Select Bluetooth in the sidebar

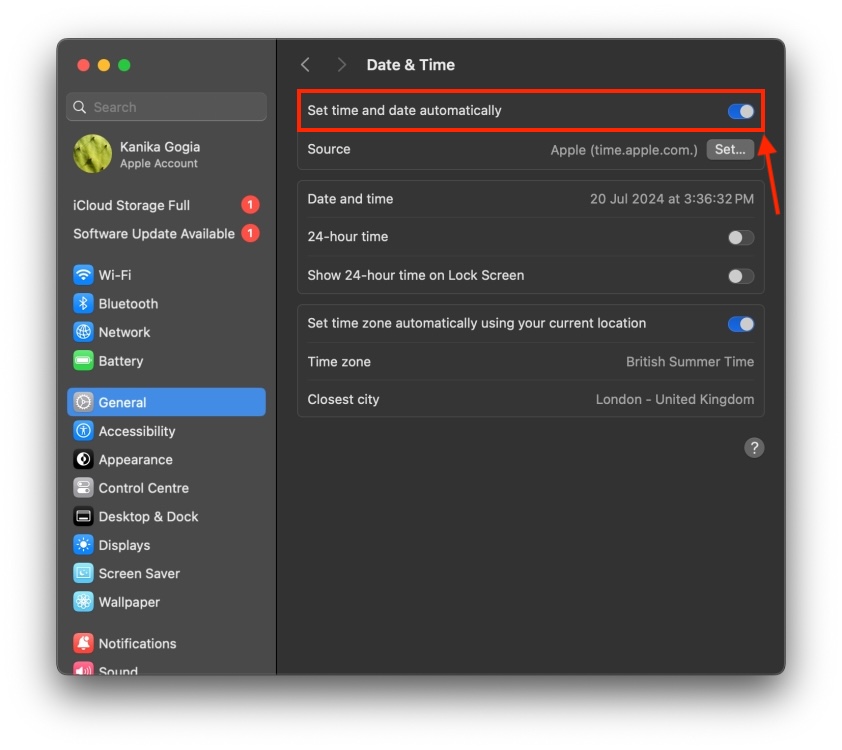(126, 303)
